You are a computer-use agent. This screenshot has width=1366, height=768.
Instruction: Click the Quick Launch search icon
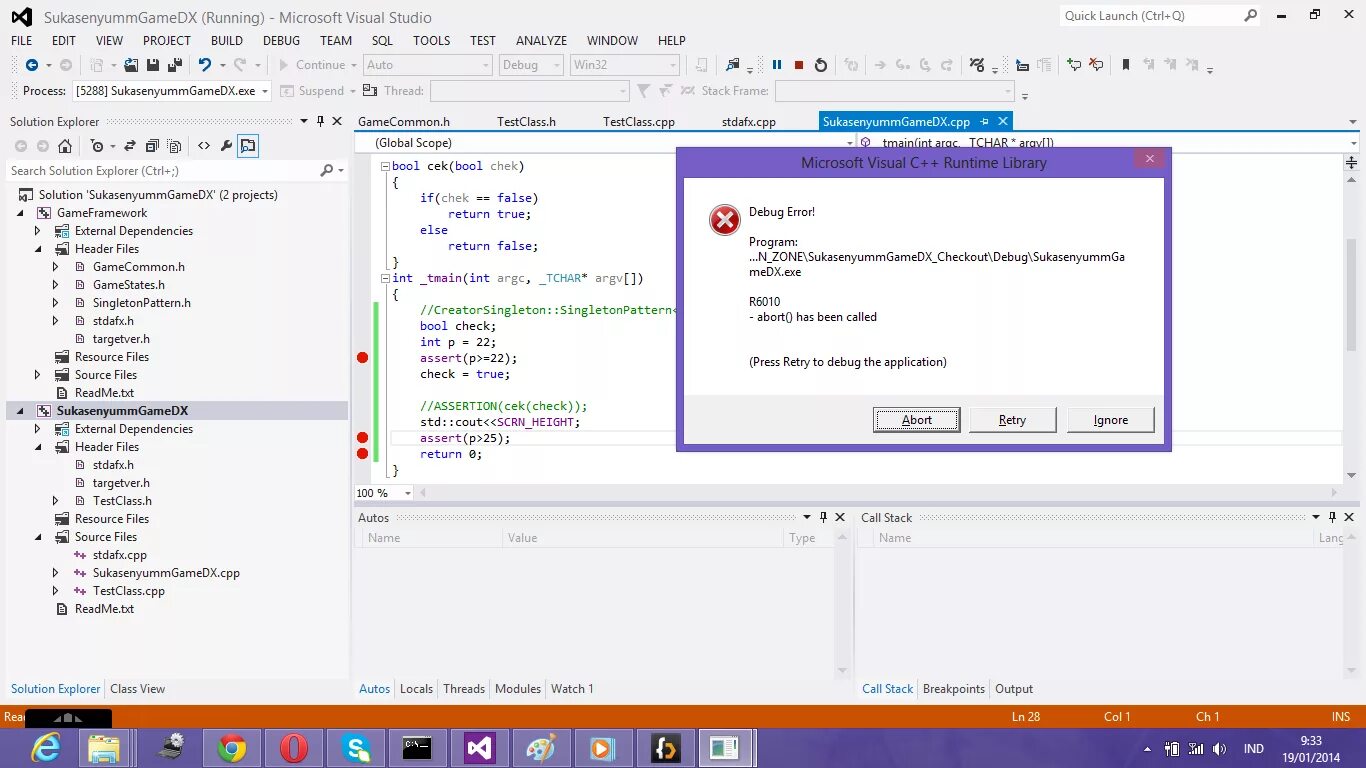(x=1250, y=16)
